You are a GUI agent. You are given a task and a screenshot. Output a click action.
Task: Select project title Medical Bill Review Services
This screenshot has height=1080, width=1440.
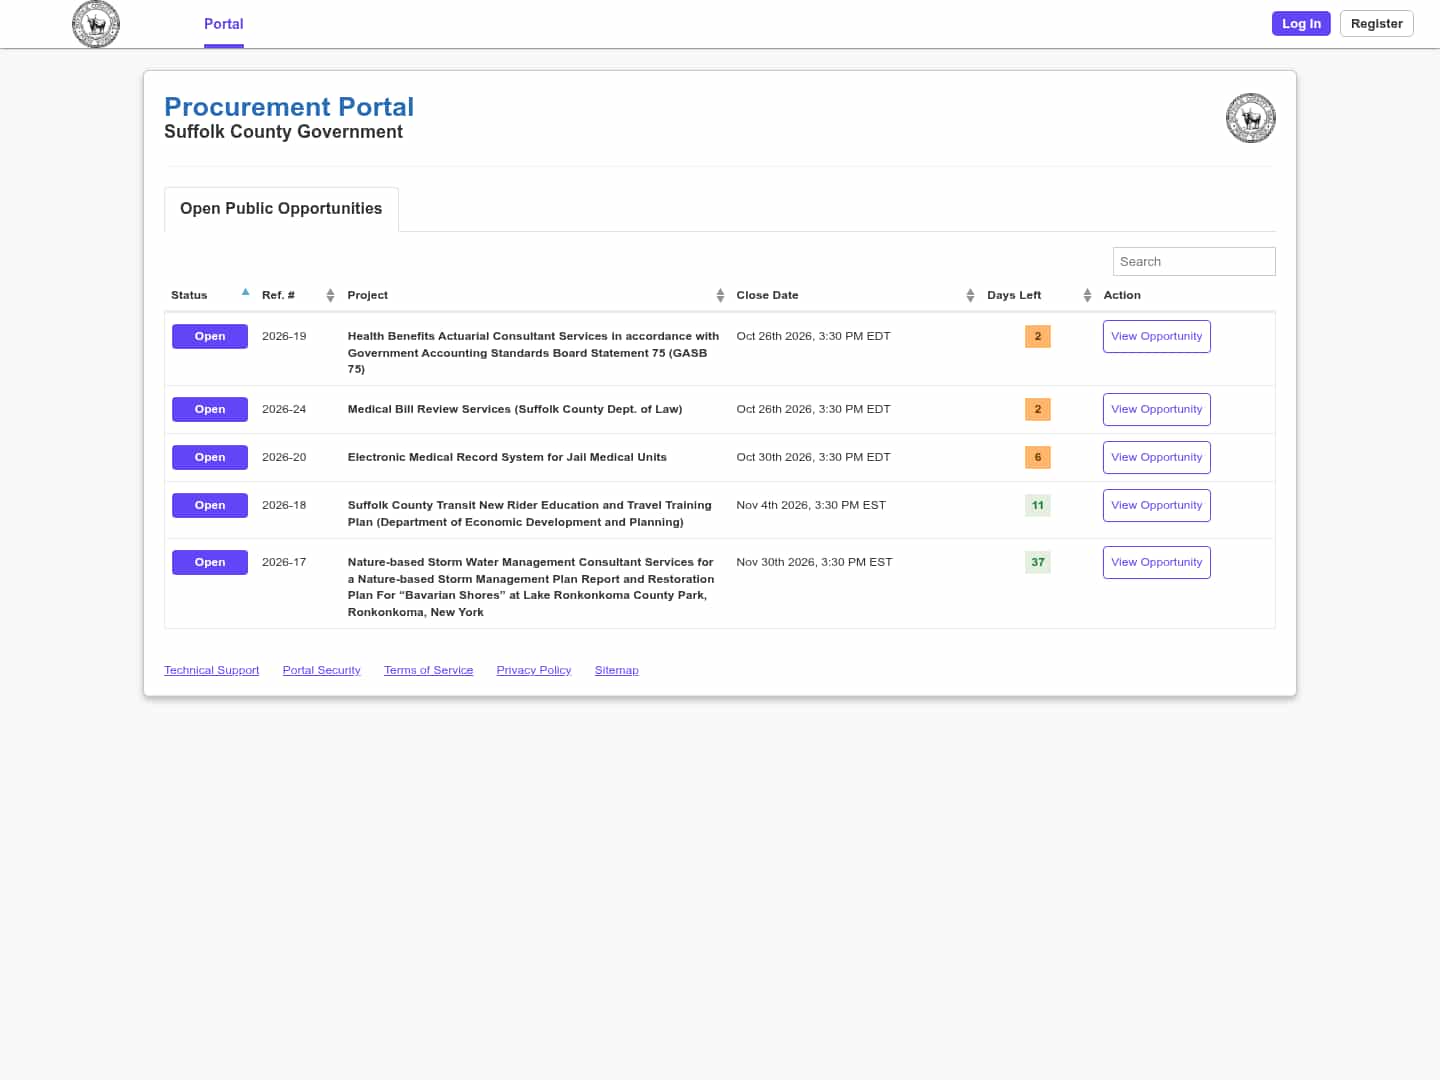coord(515,409)
